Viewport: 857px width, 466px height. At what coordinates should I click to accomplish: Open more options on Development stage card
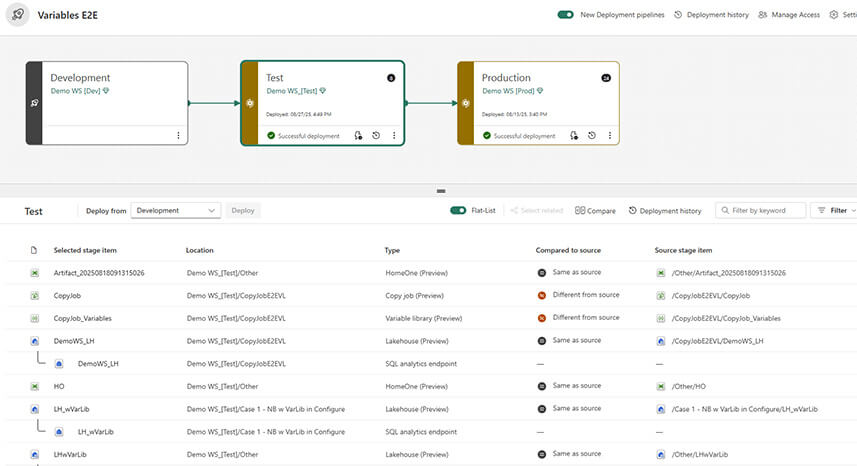[x=178, y=136]
